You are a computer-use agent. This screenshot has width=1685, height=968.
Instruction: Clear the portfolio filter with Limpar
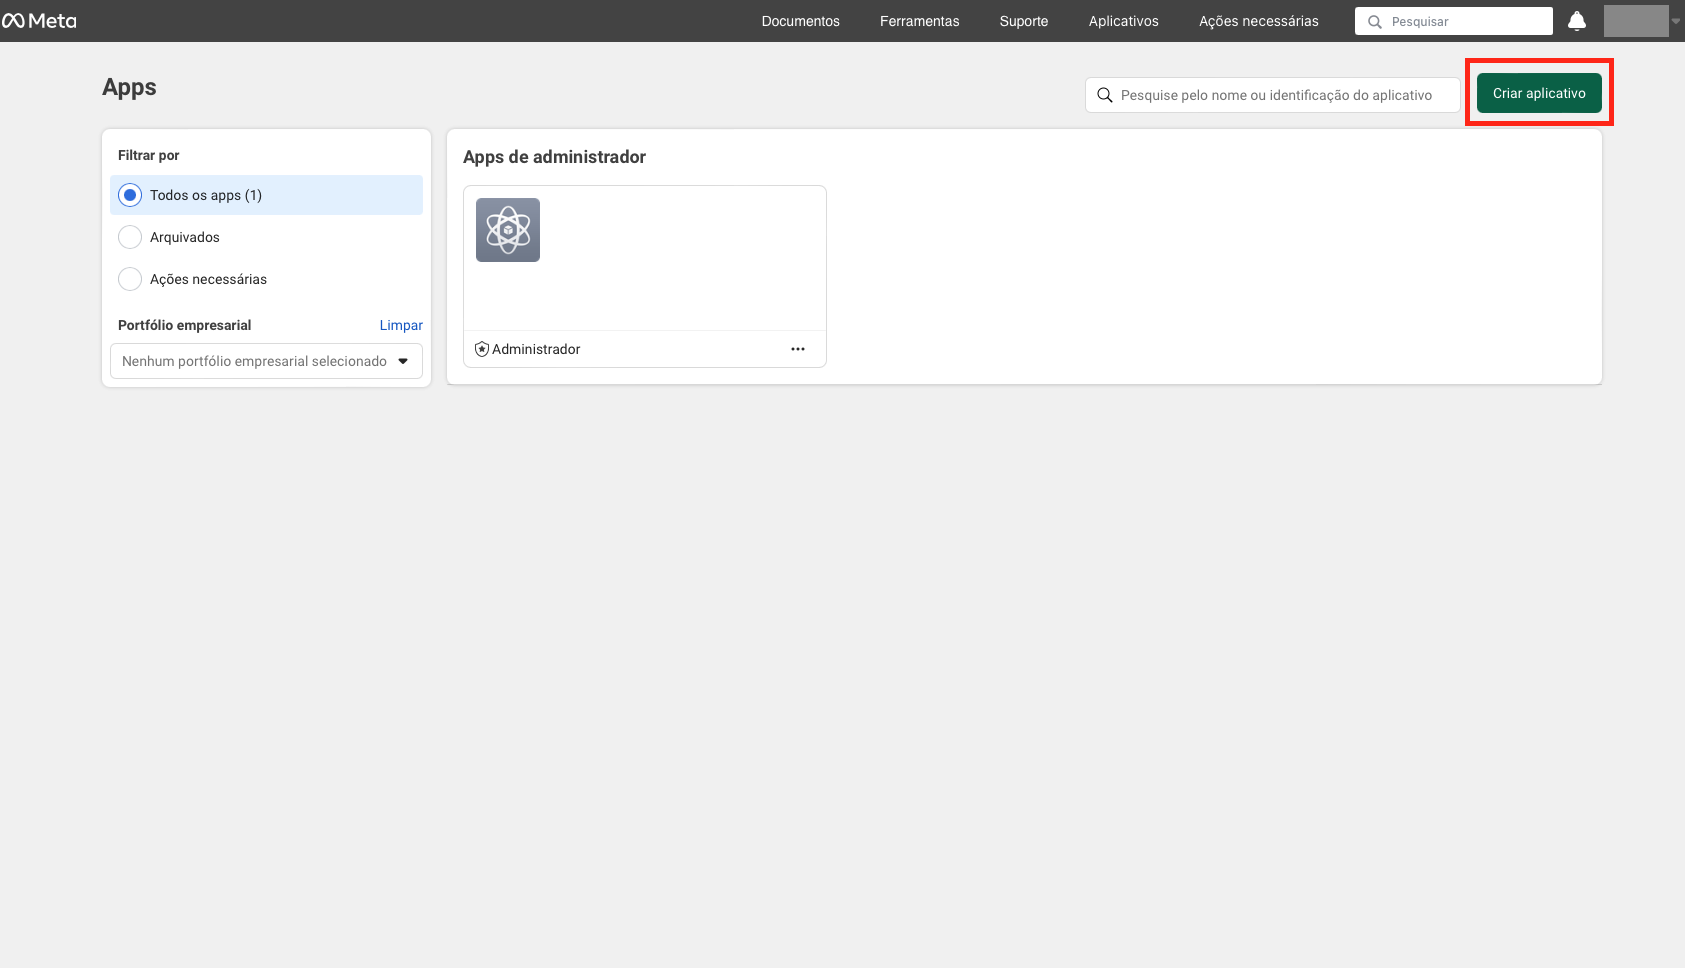point(401,325)
